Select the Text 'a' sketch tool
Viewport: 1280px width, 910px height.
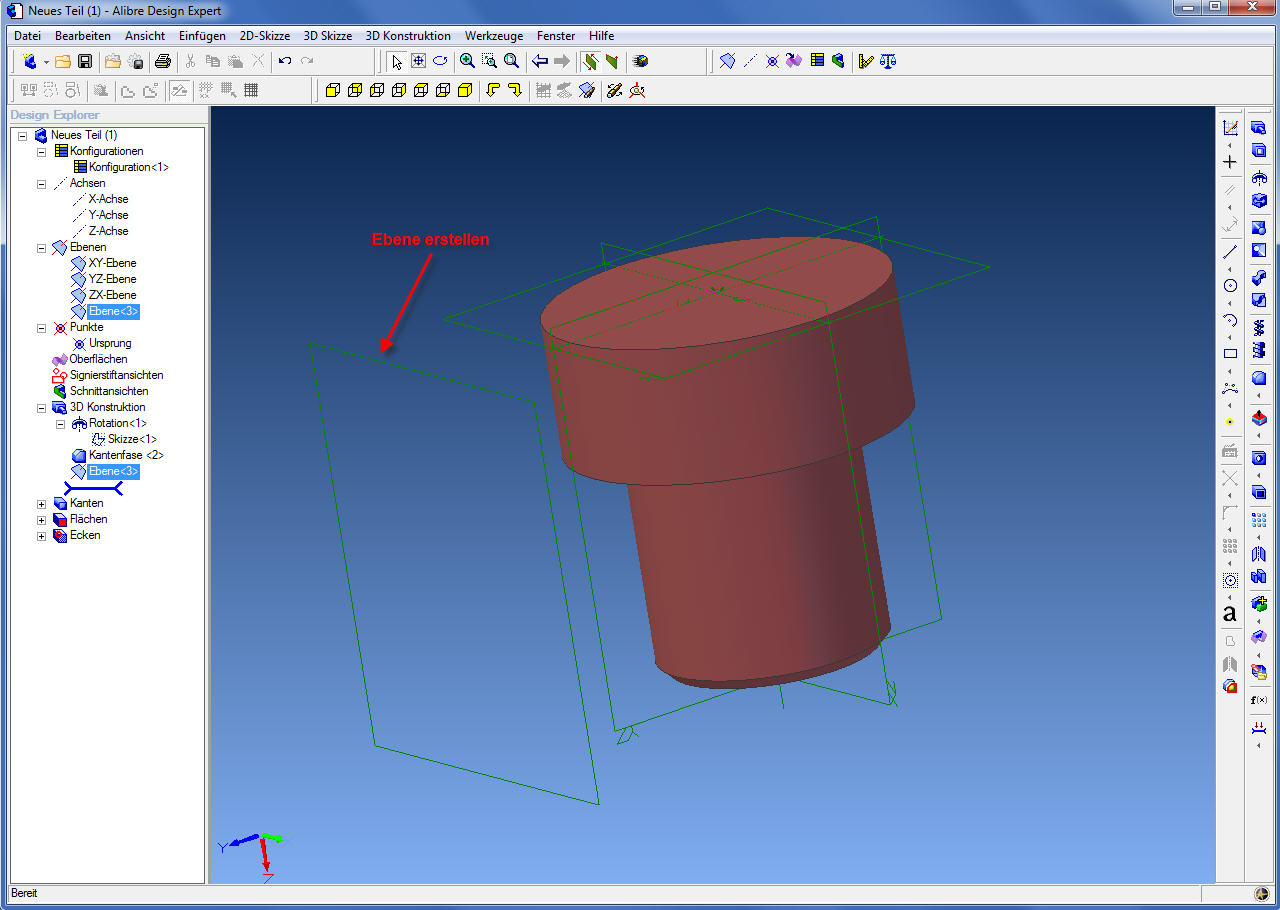pos(1230,613)
